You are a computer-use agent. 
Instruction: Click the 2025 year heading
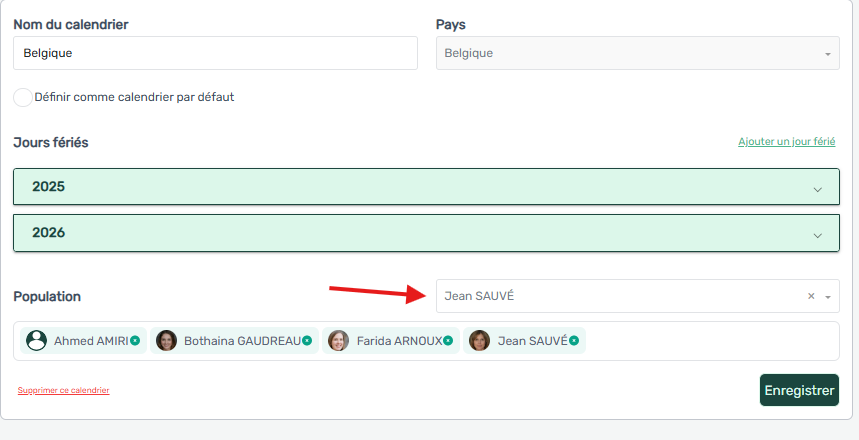pos(49,186)
